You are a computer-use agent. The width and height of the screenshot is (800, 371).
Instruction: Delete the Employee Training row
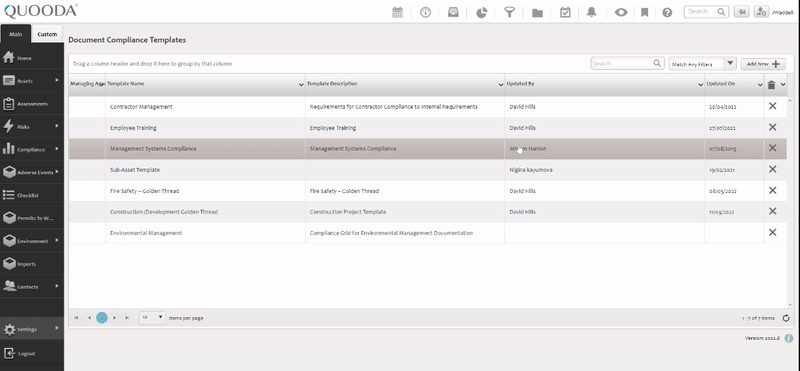[x=772, y=127]
